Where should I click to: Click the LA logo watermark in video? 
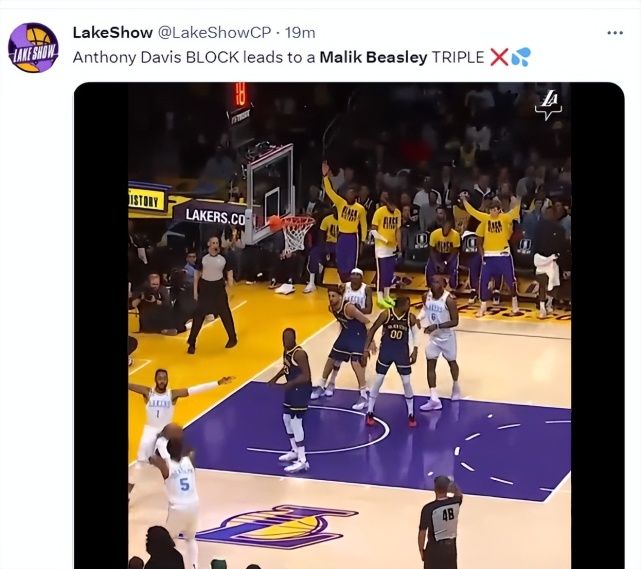[x=548, y=105]
